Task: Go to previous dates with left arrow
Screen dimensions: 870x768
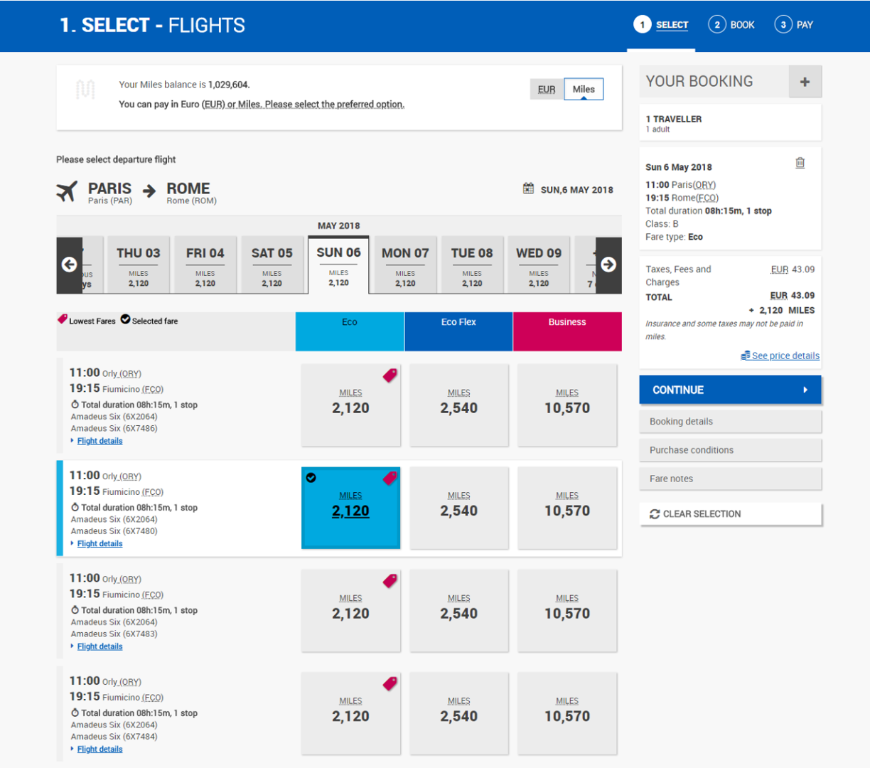Action: (69, 265)
